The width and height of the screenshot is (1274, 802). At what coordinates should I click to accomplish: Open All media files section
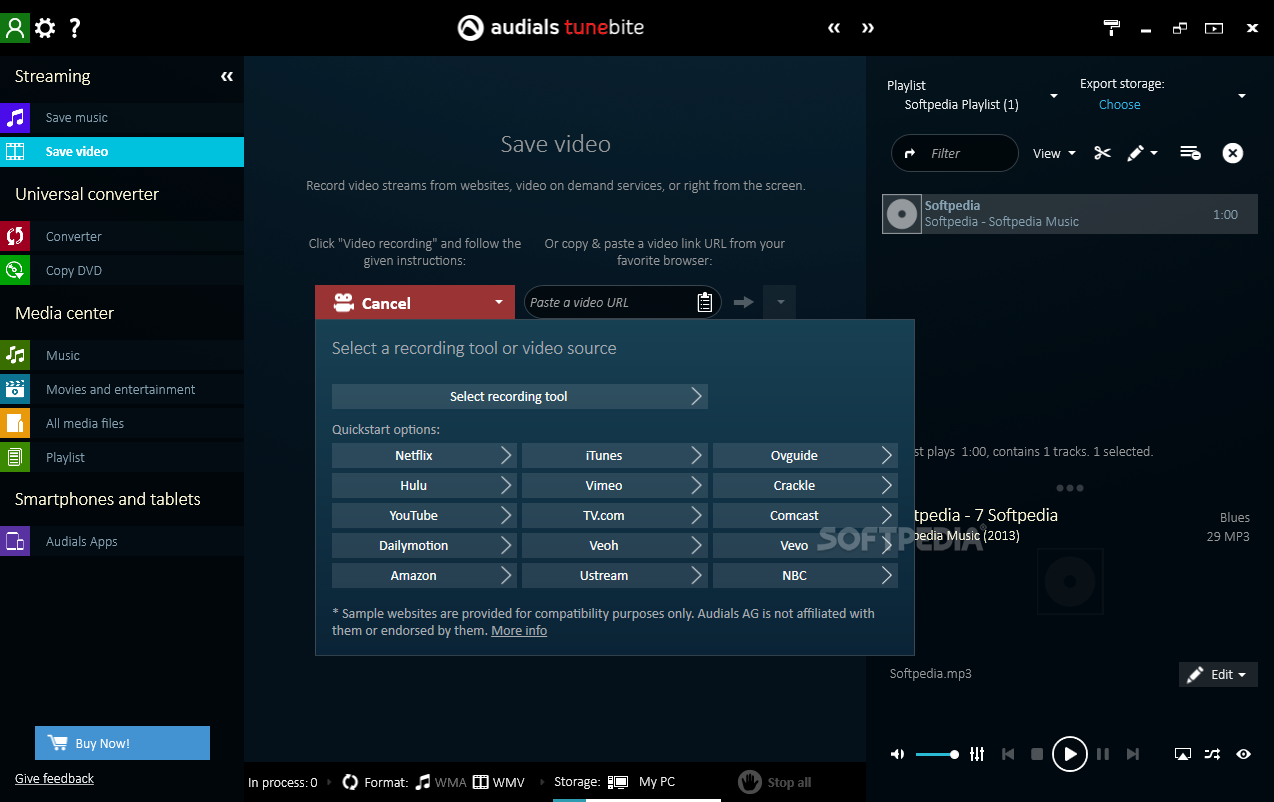coord(122,423)
